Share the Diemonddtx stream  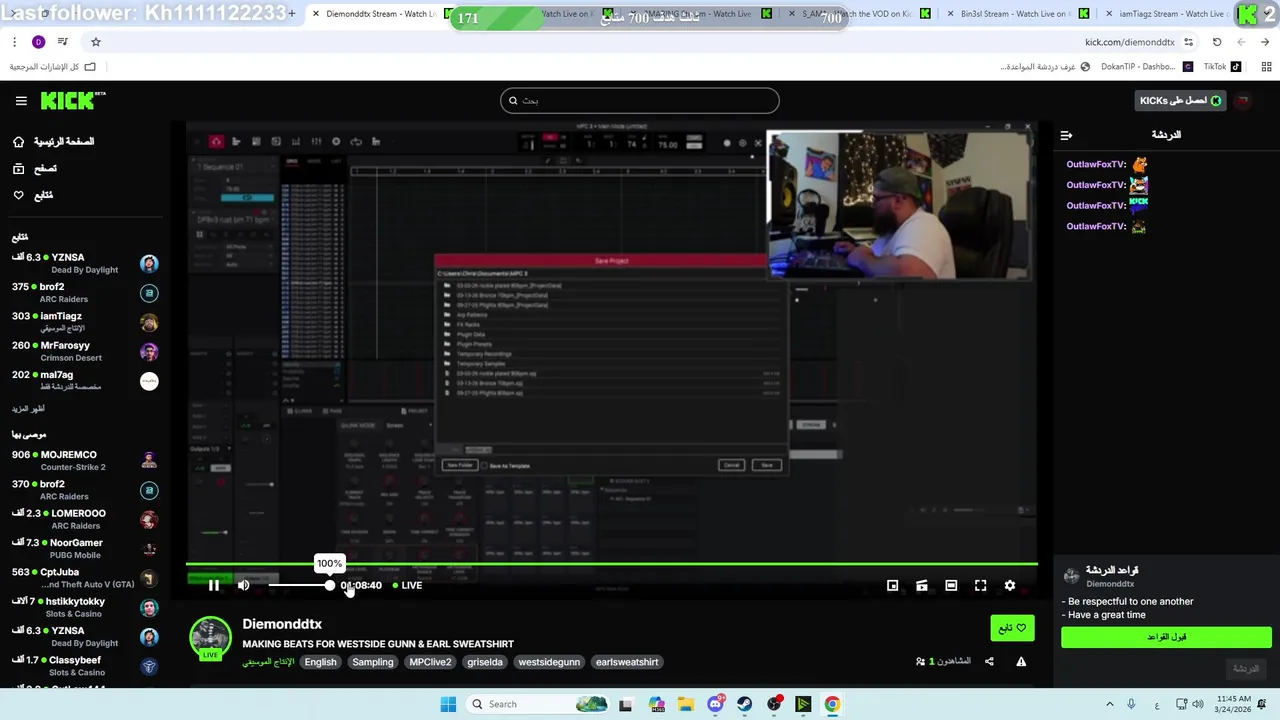(989, 661)
